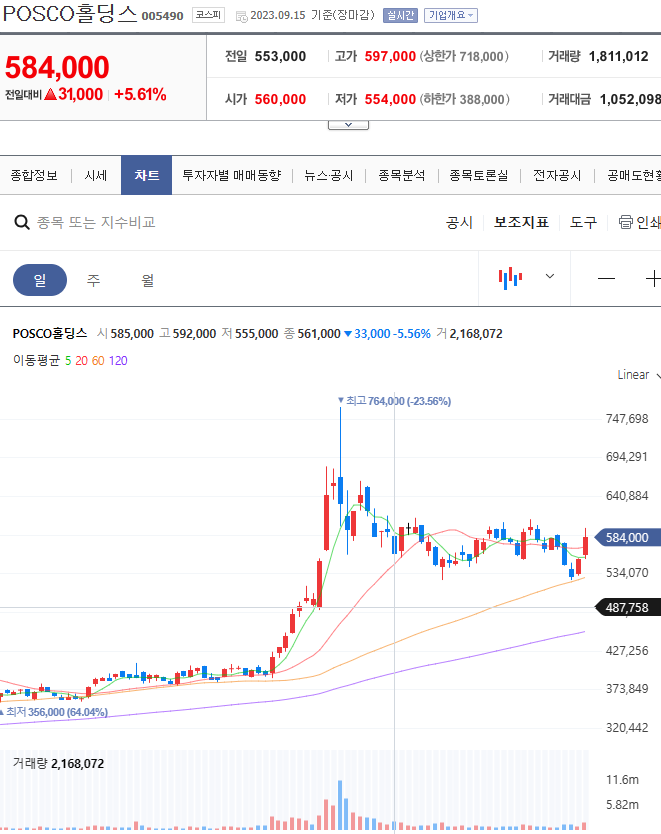Click the magnifying glass search icon
This screenshot has width=661, height=834.
[x=22, y=222]
